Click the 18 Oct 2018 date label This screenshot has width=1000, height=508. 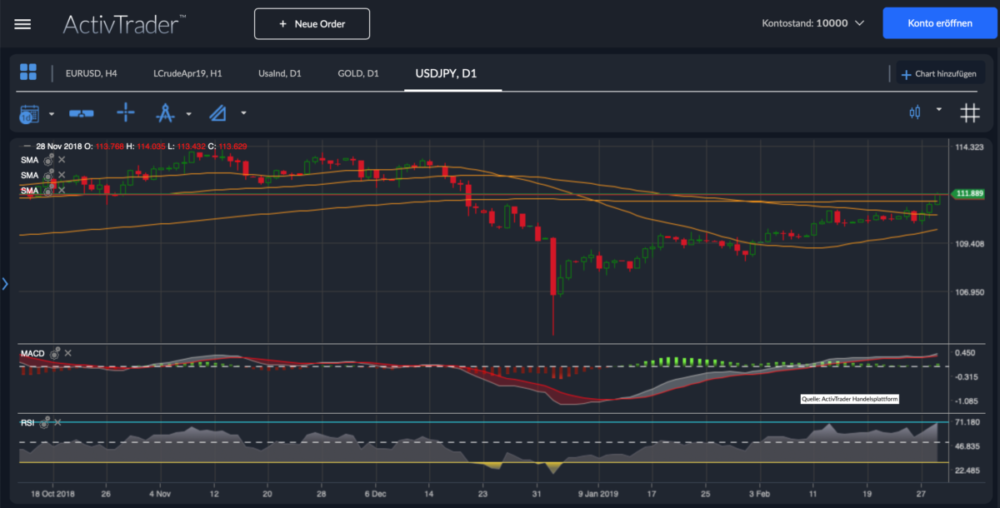(52, 493)
